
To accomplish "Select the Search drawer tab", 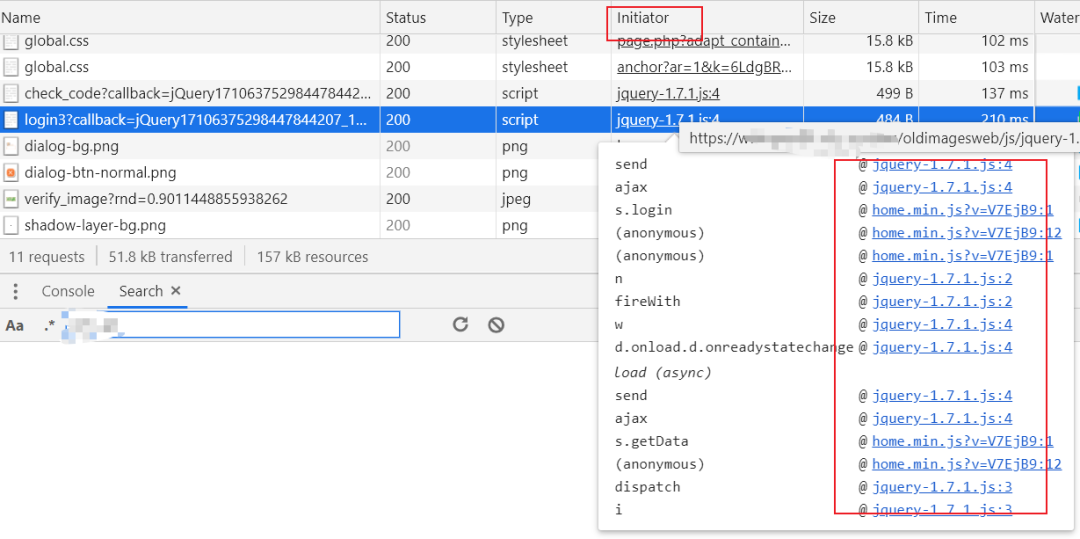I will pos(141,291).
